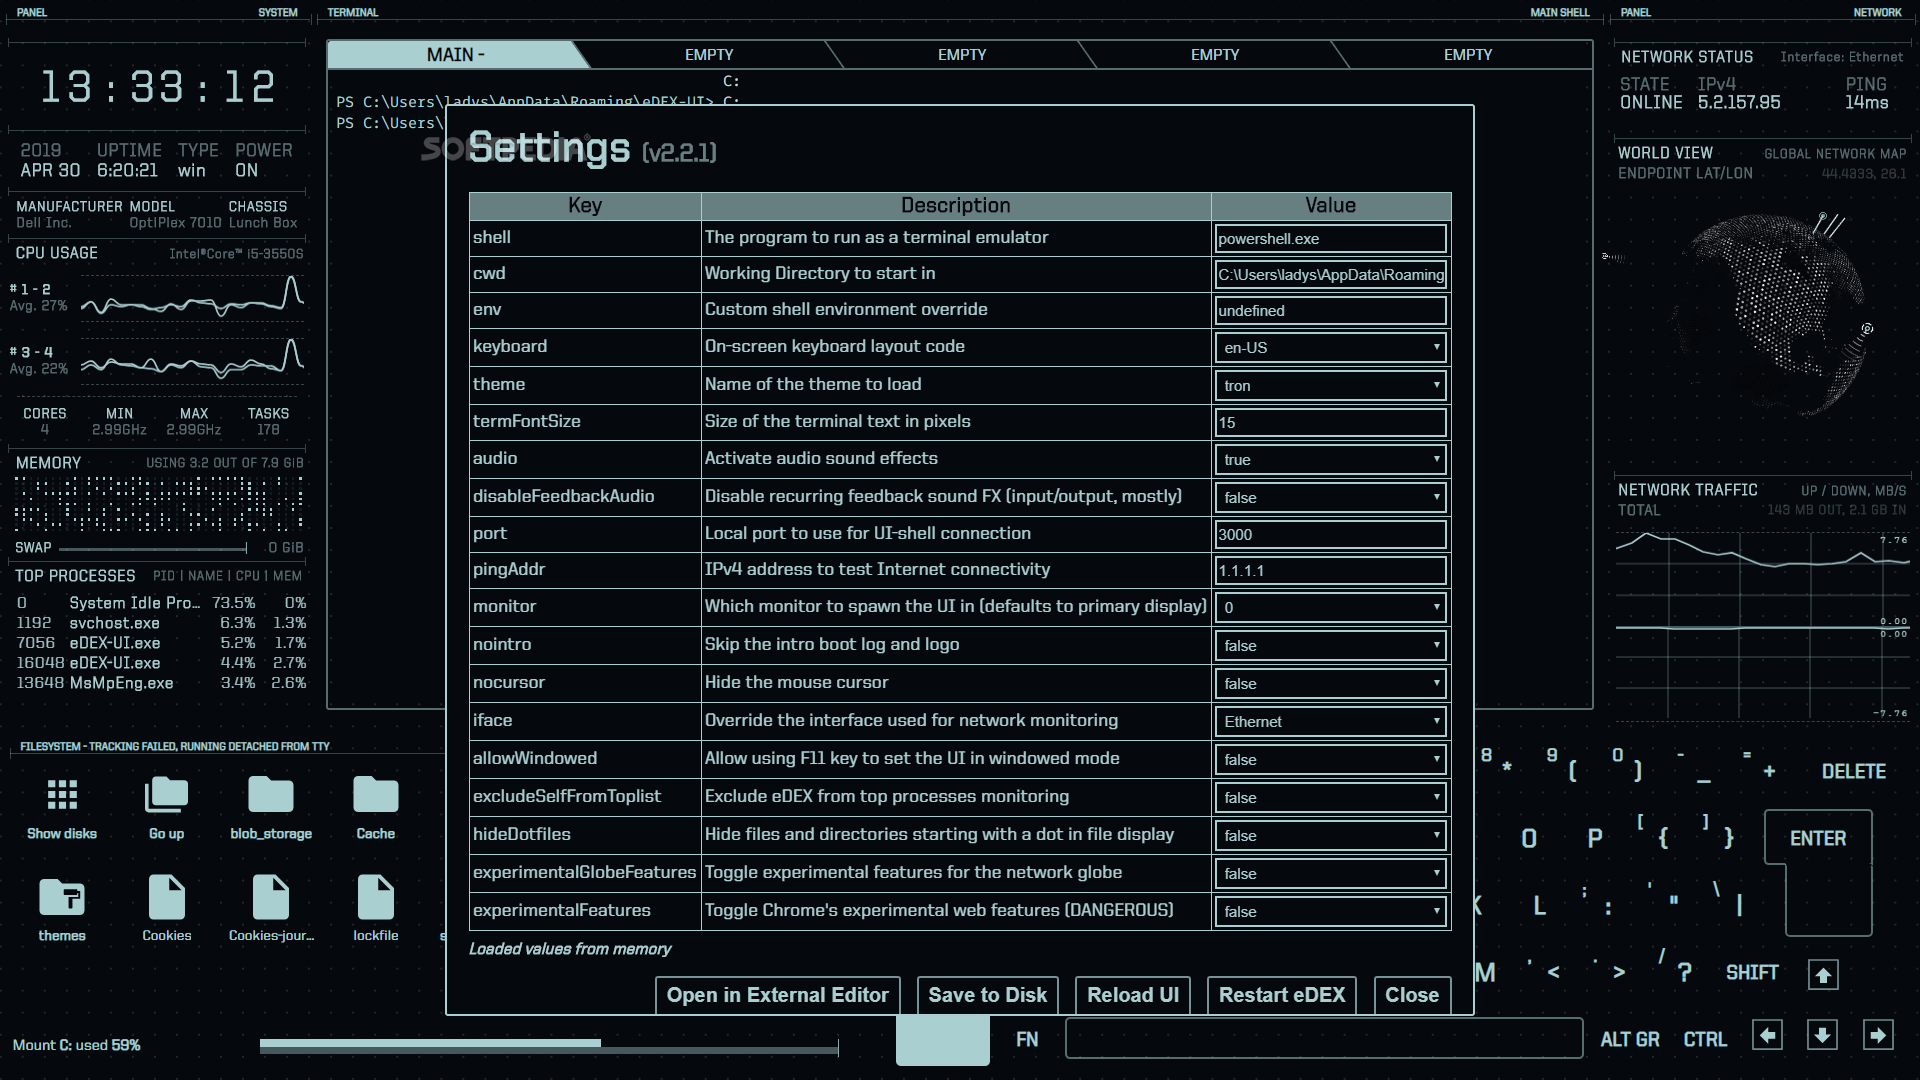Click the pingAddr input field 1.1.1.1

pos(1331,571)
